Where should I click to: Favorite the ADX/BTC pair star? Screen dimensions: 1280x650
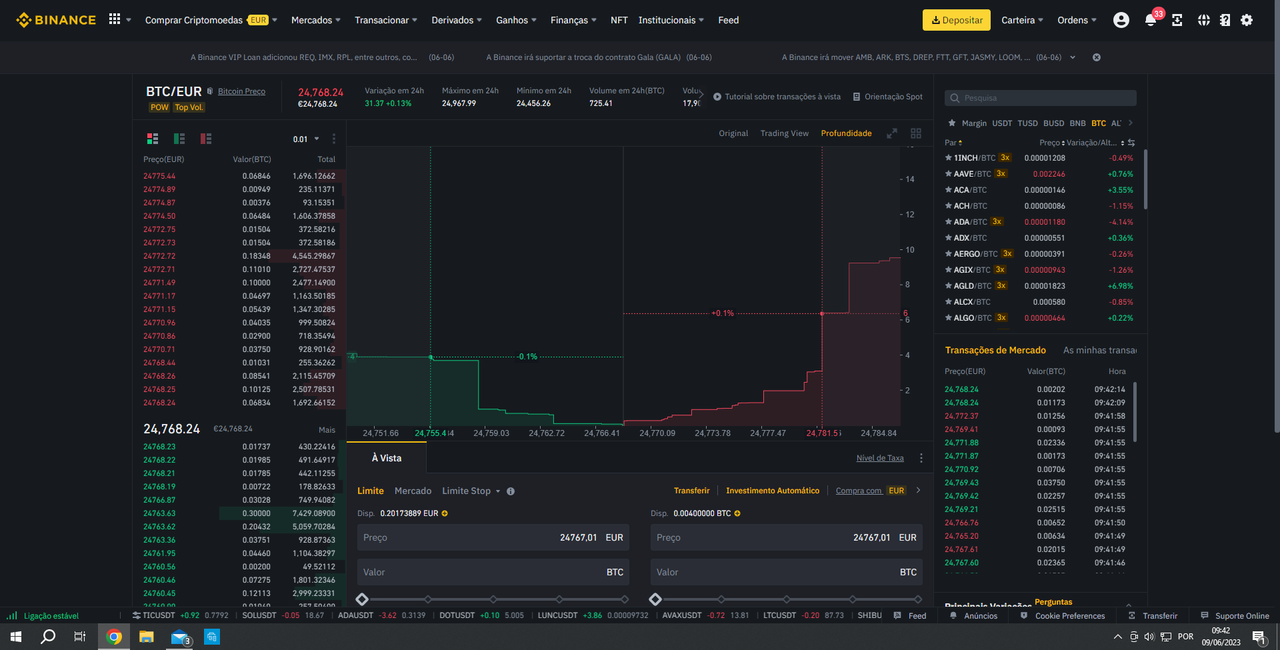point(949,238)
